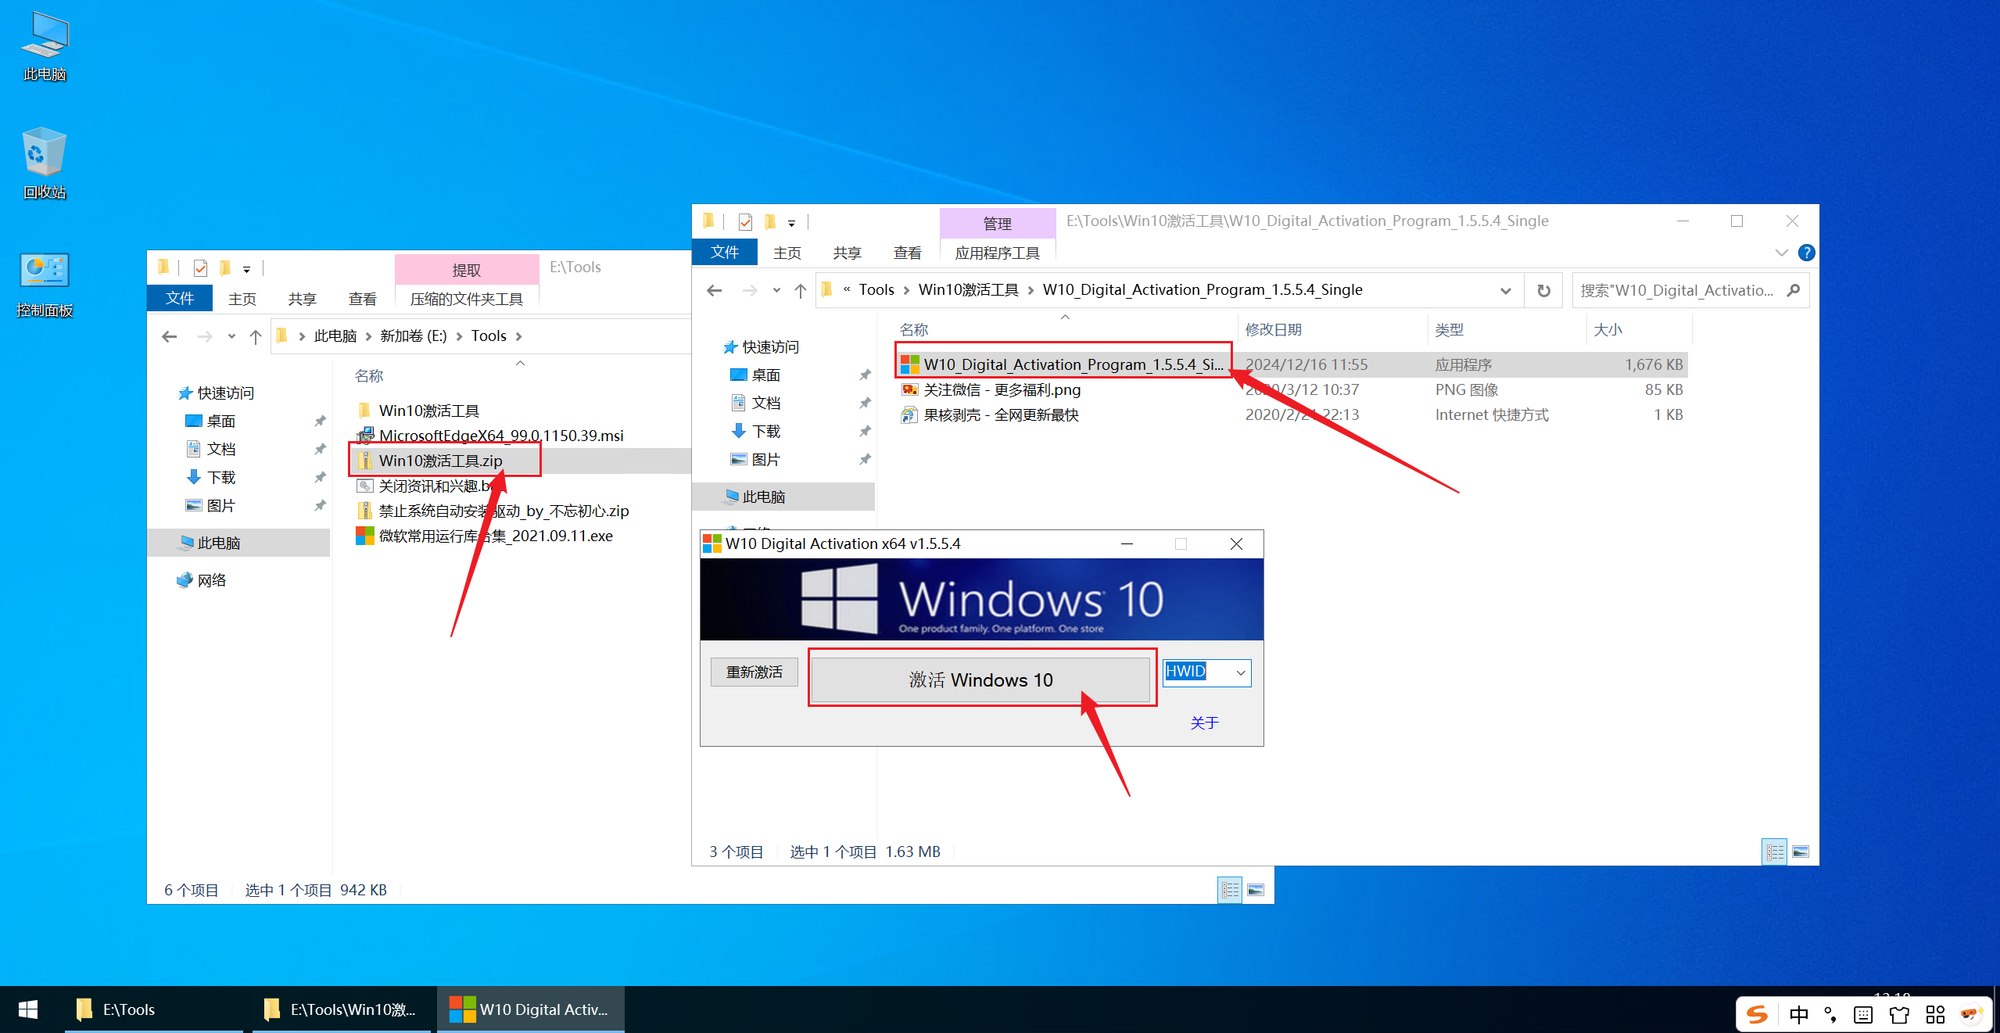This screenshot has width=2000, height=1033.
Task: Click the 关于 link
Action: point(1204,723)
